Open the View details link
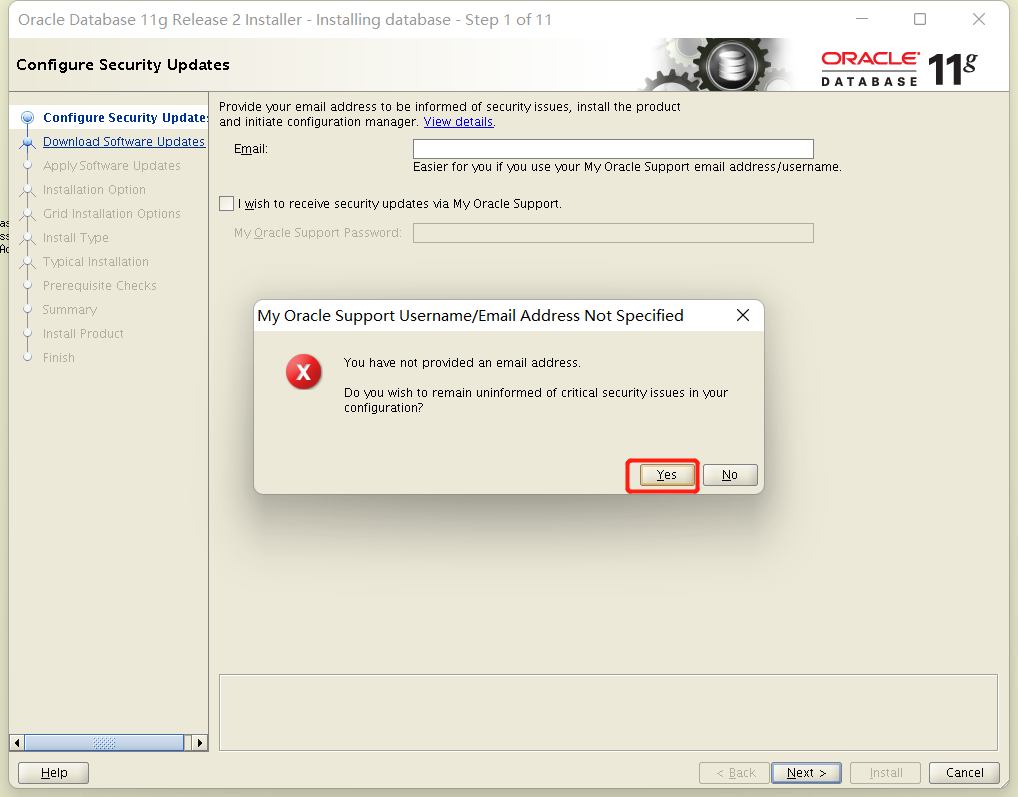This screenshot has height=797, width=1018. point(458,122)
